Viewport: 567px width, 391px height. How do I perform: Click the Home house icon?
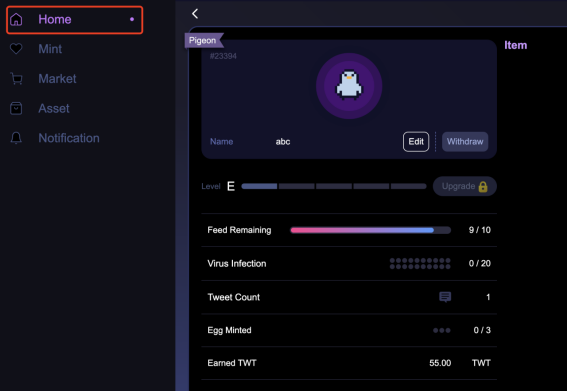pos(16,19)
